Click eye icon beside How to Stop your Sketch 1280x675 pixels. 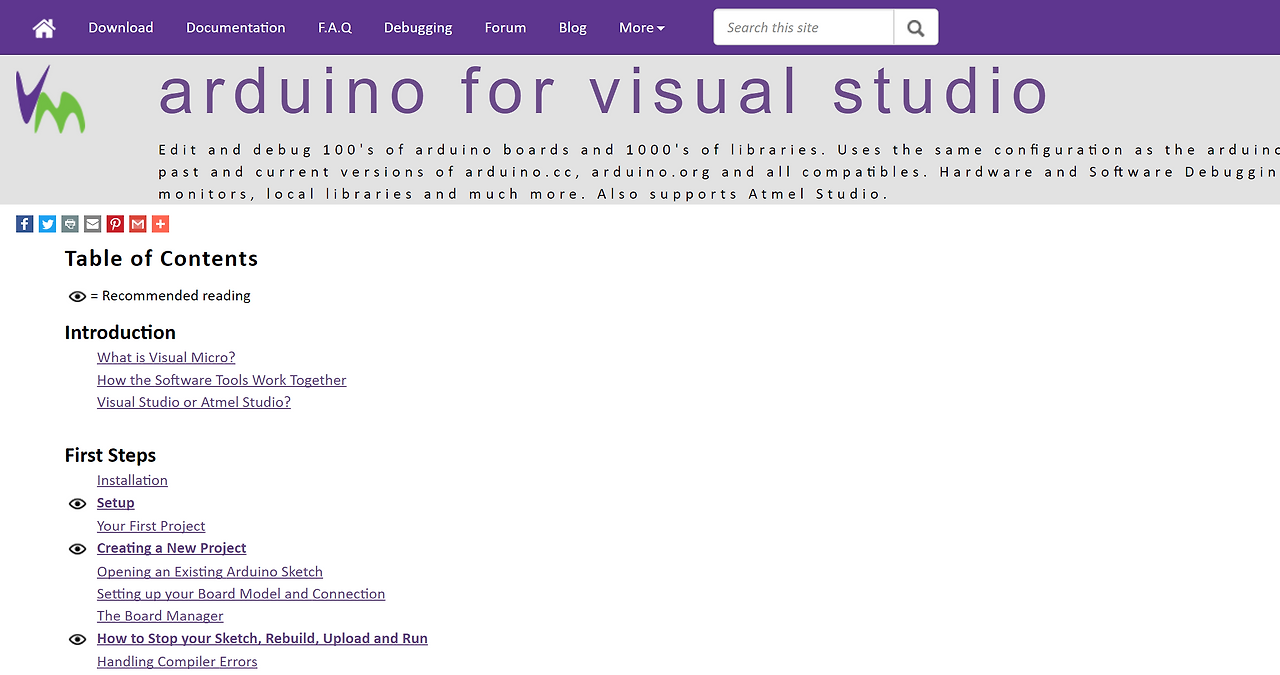coord(77,639)
